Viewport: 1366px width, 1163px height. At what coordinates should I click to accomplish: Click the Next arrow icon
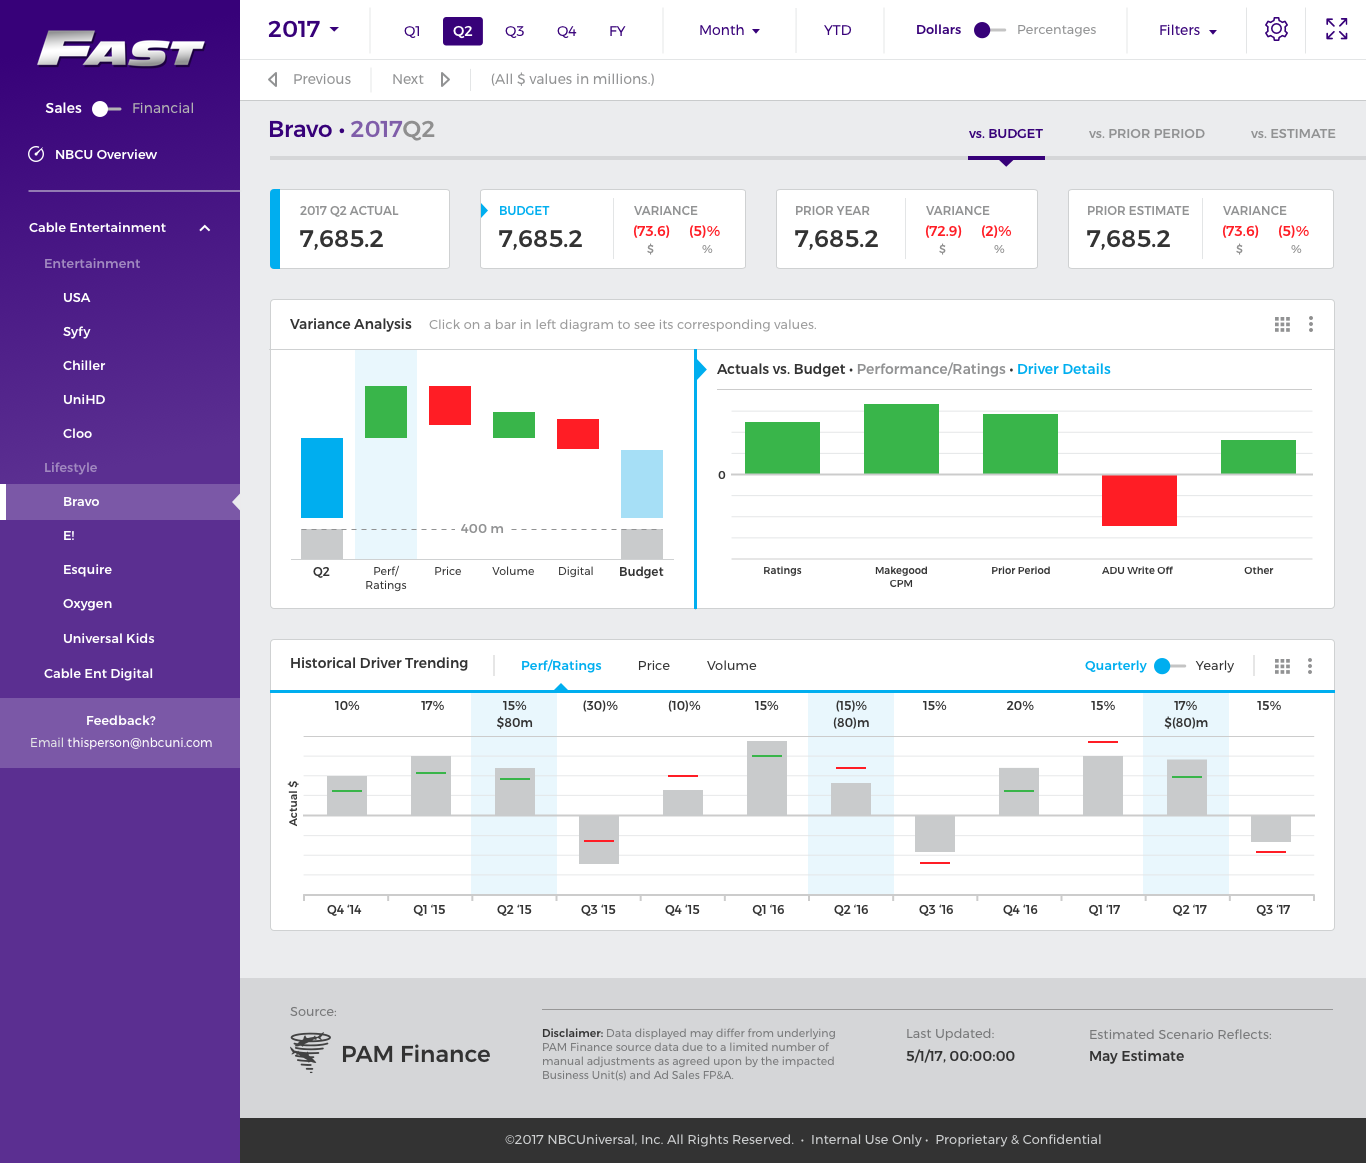pyautogui.click(x=445, y=79)
